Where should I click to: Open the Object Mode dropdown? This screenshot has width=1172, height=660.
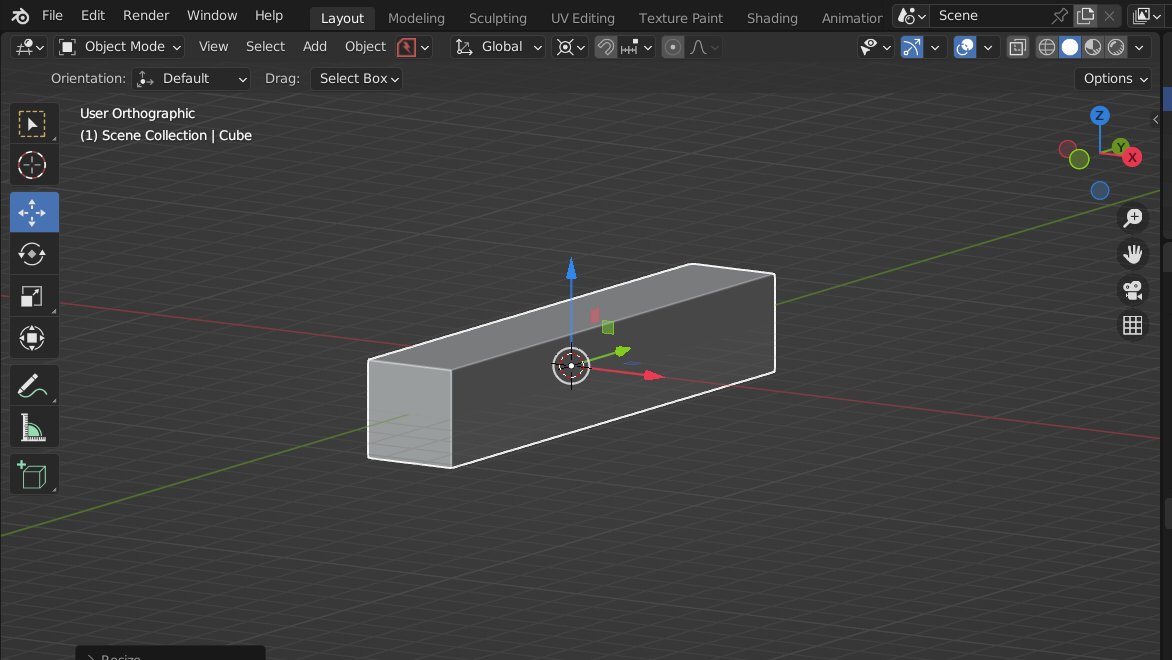point(120,47)
